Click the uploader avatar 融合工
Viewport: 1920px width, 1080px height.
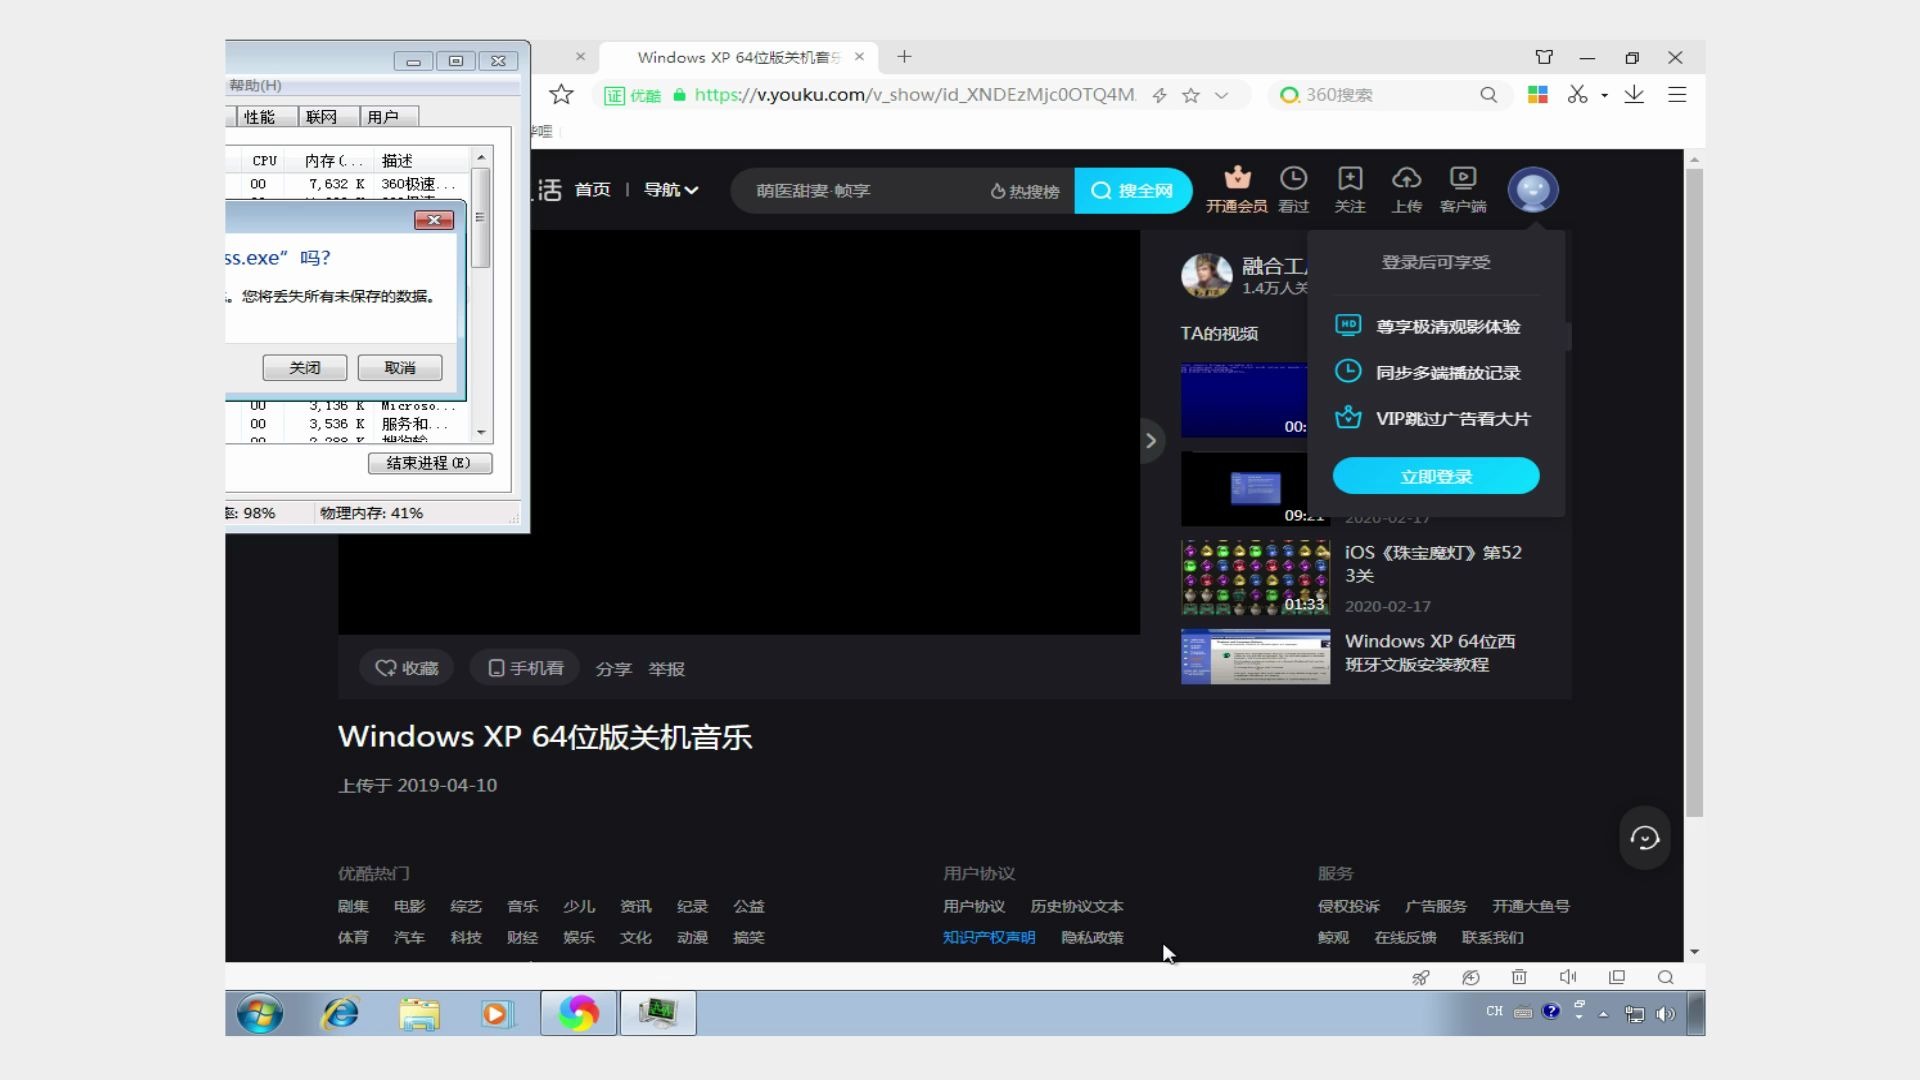point(1206,275)
